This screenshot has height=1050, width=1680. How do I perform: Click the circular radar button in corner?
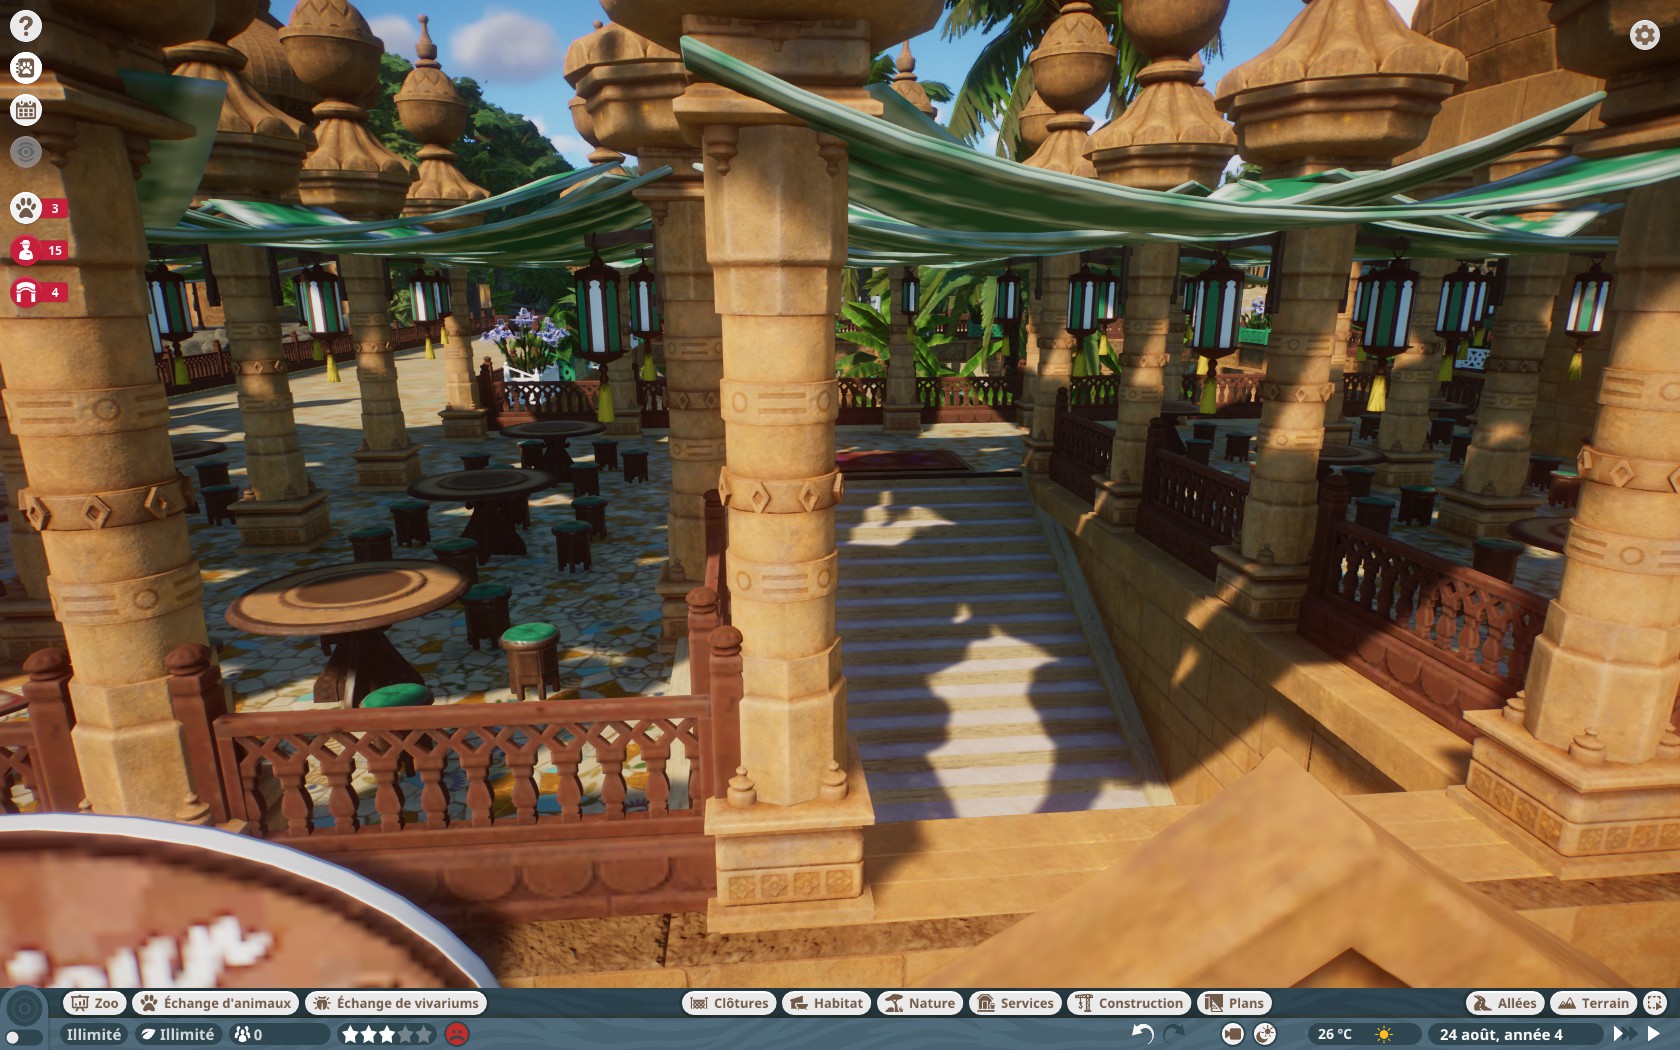tap(25, 1008)
